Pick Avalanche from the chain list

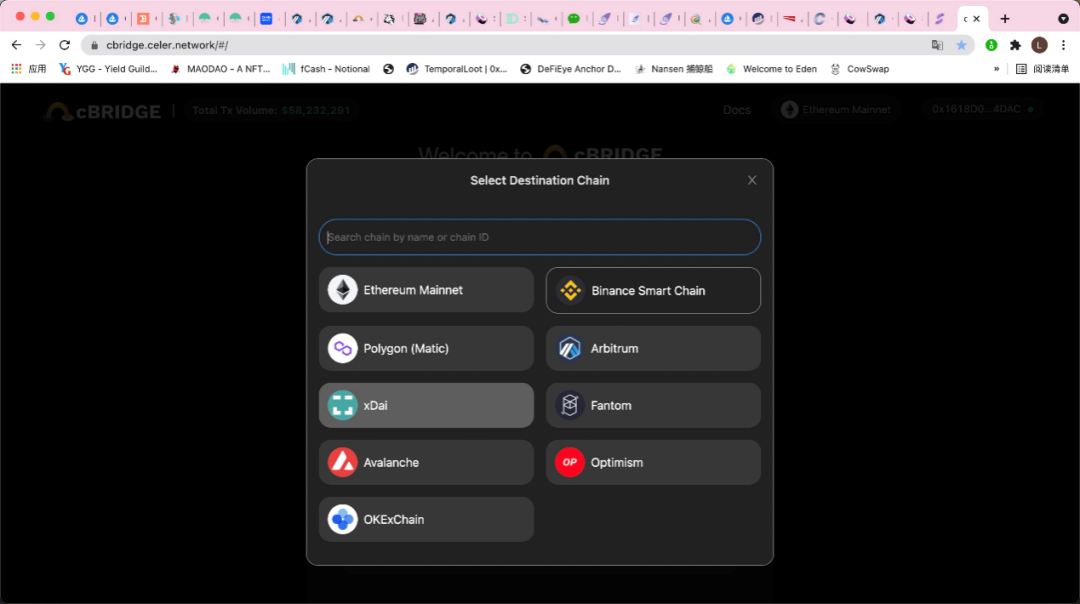tap(426, 462)
